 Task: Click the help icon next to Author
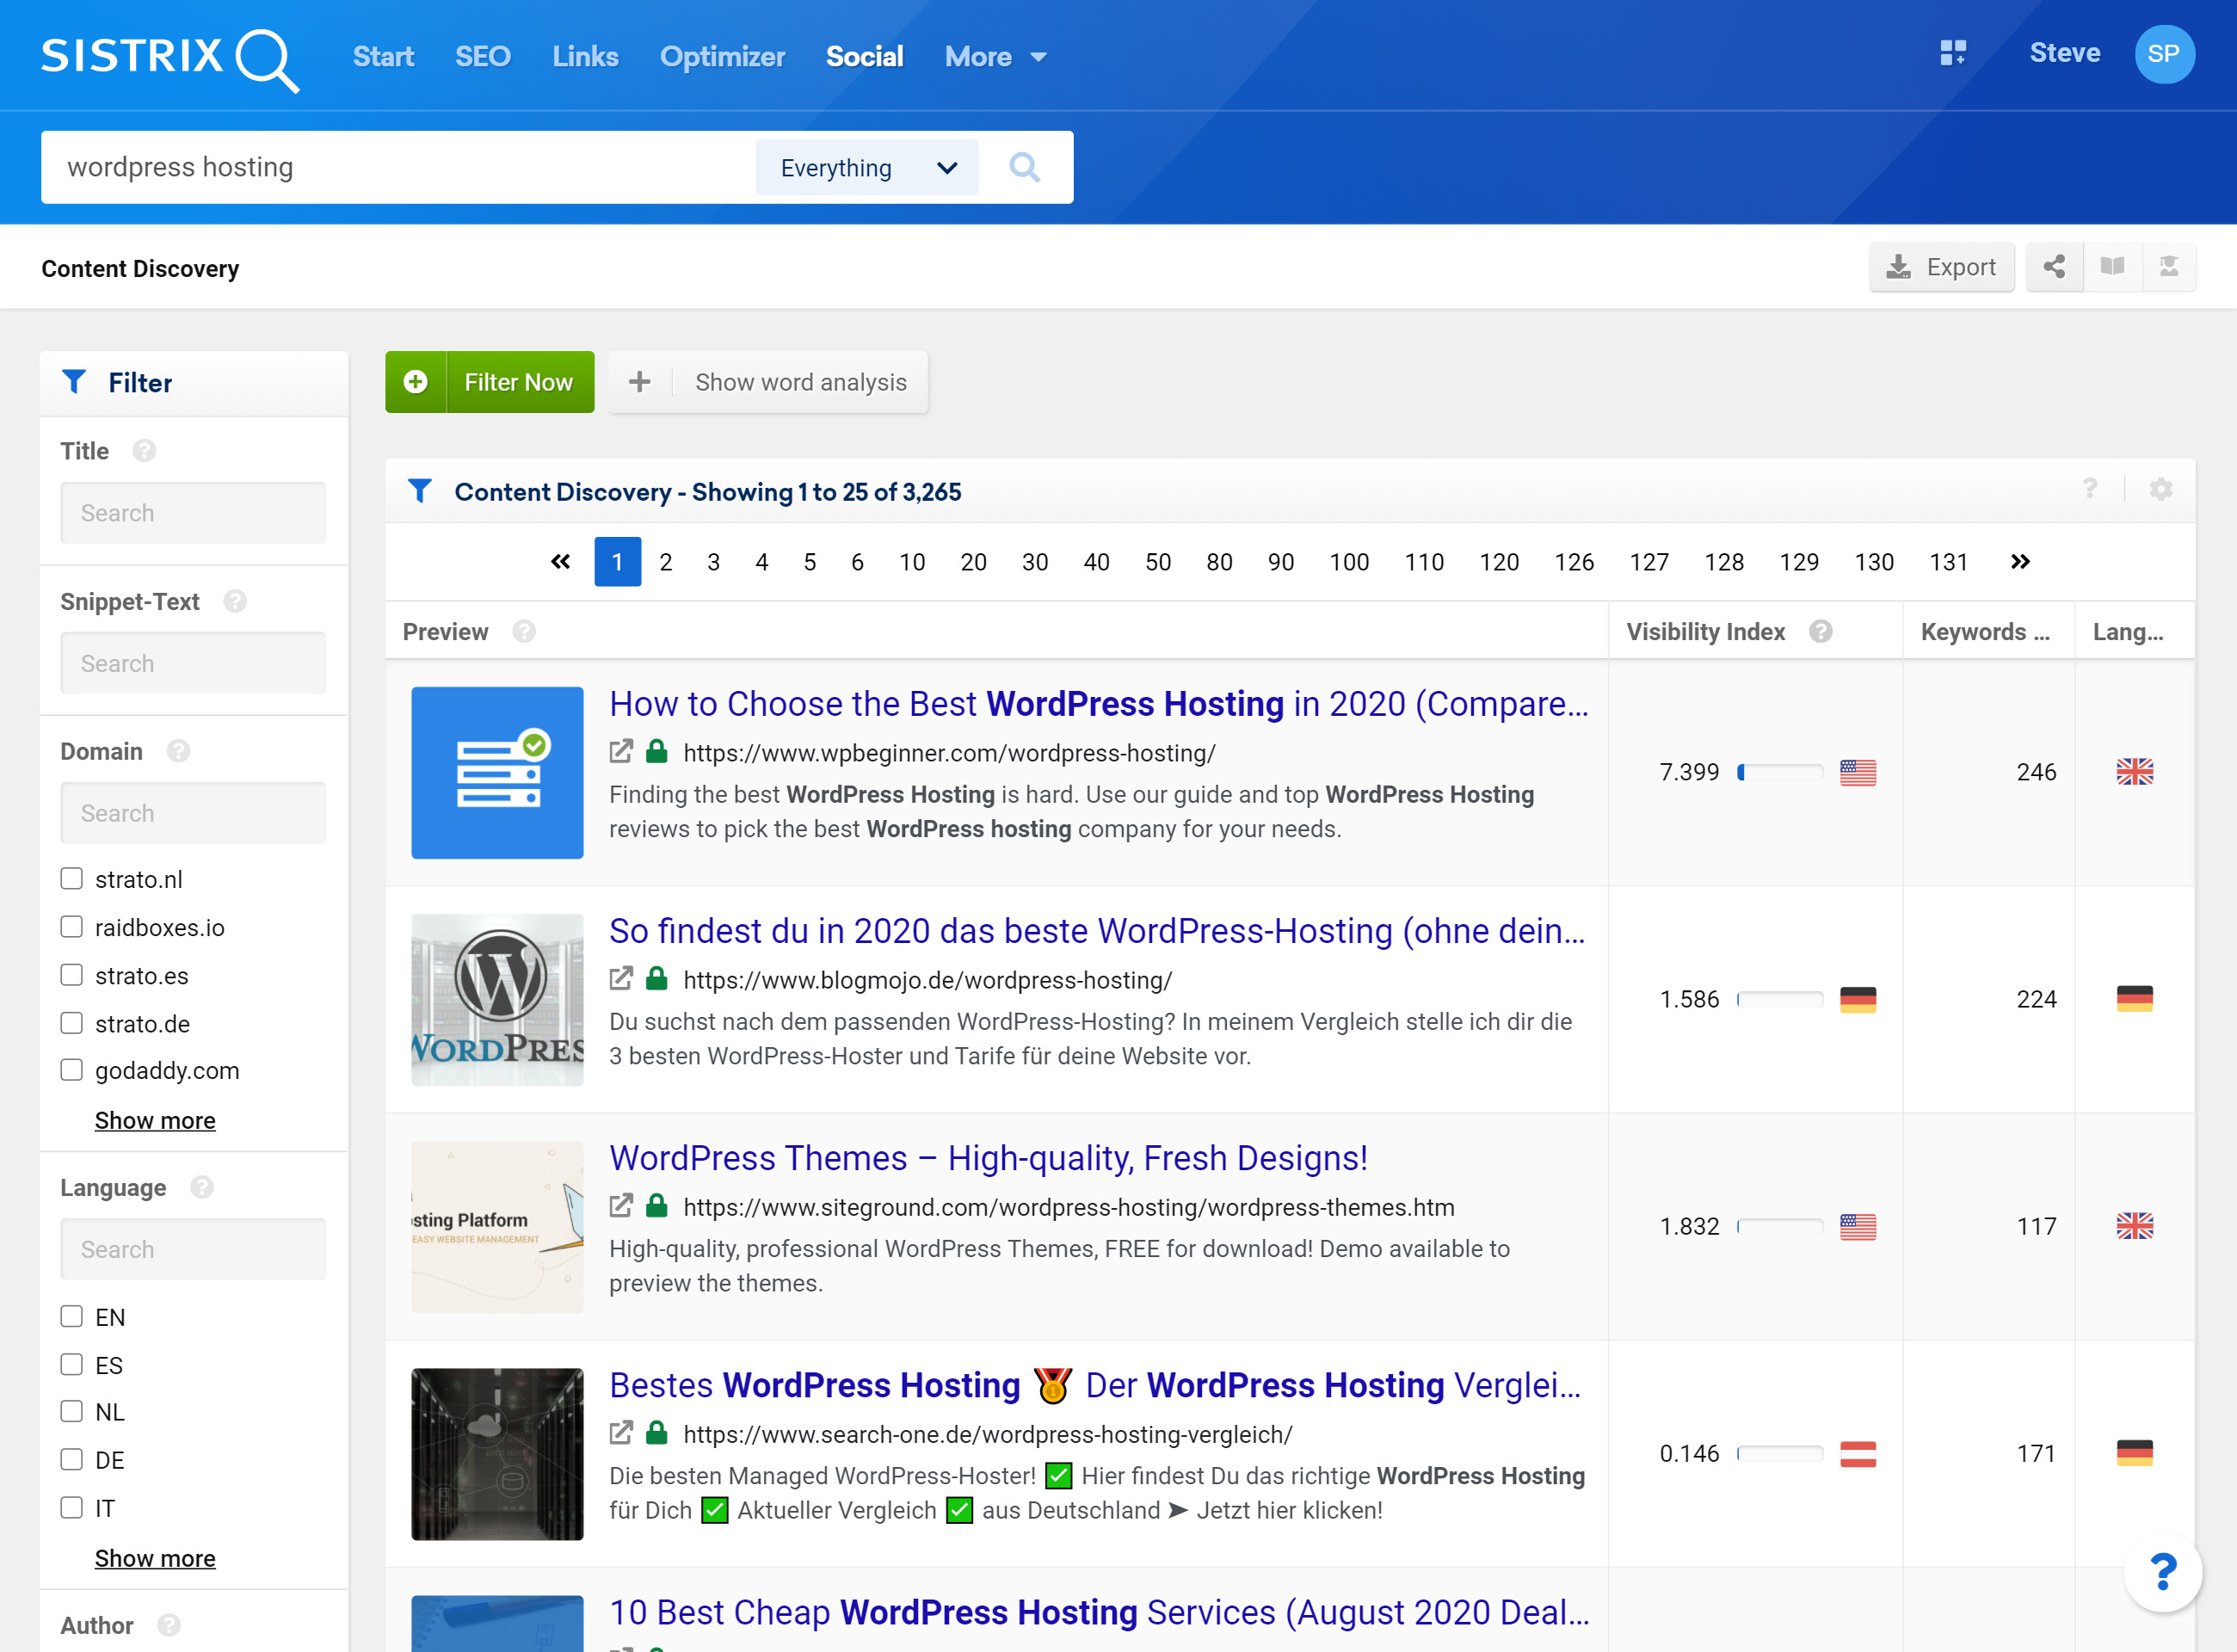[169, 1625]
